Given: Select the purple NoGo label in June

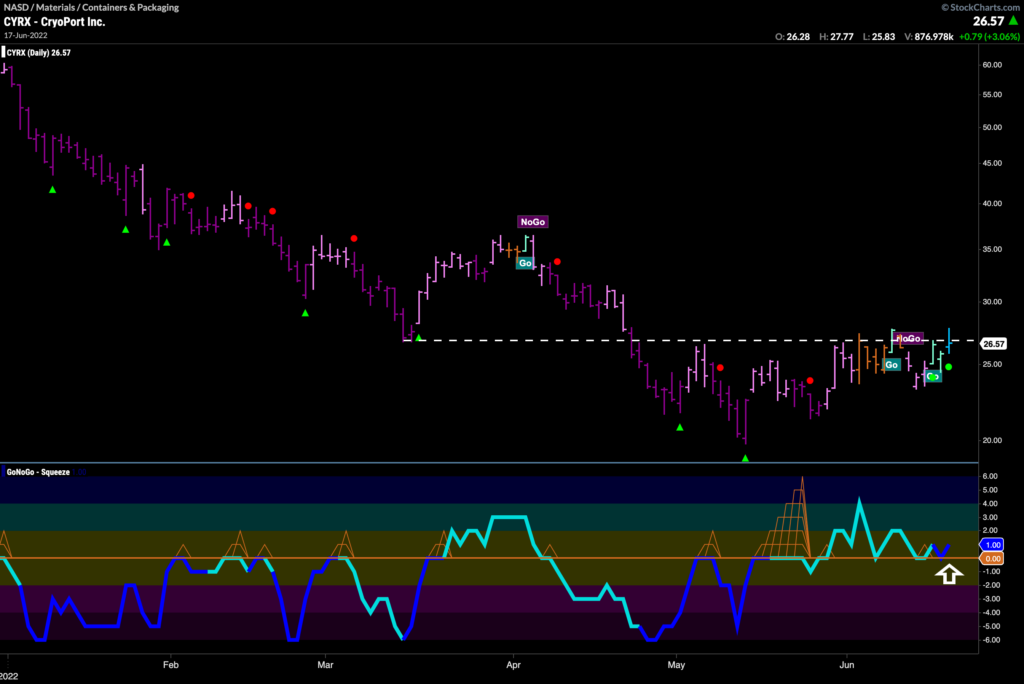Looking at the screenshot, I should (x=908, y=338).
